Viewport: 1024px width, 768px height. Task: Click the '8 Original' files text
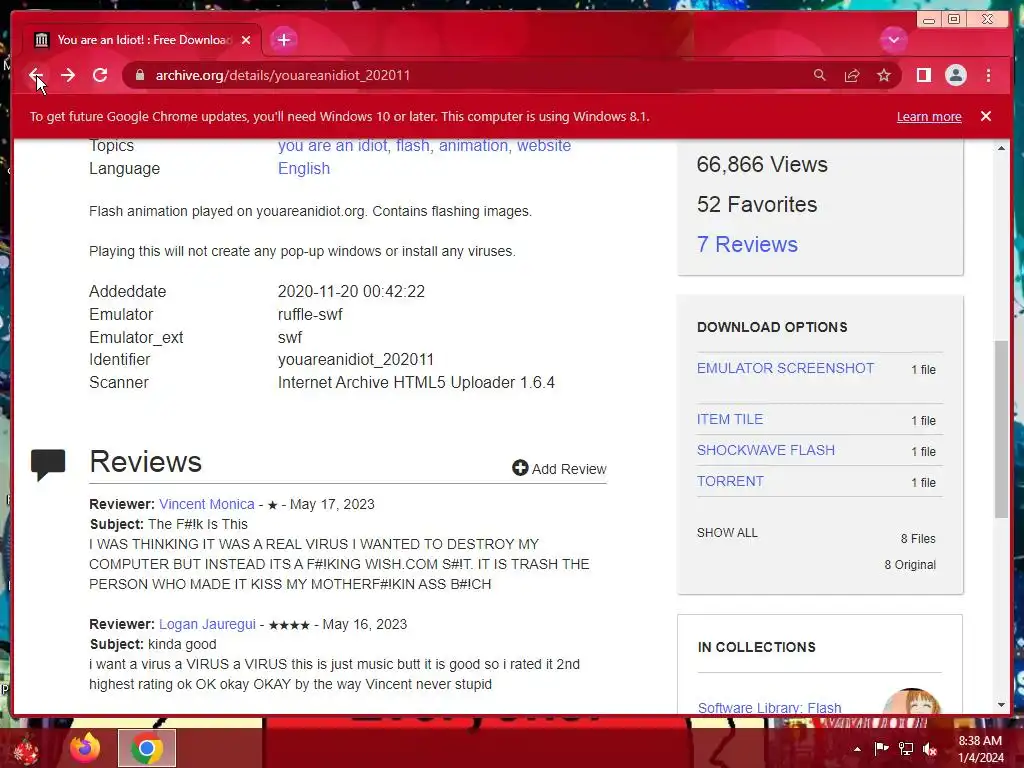coord(910,565)
